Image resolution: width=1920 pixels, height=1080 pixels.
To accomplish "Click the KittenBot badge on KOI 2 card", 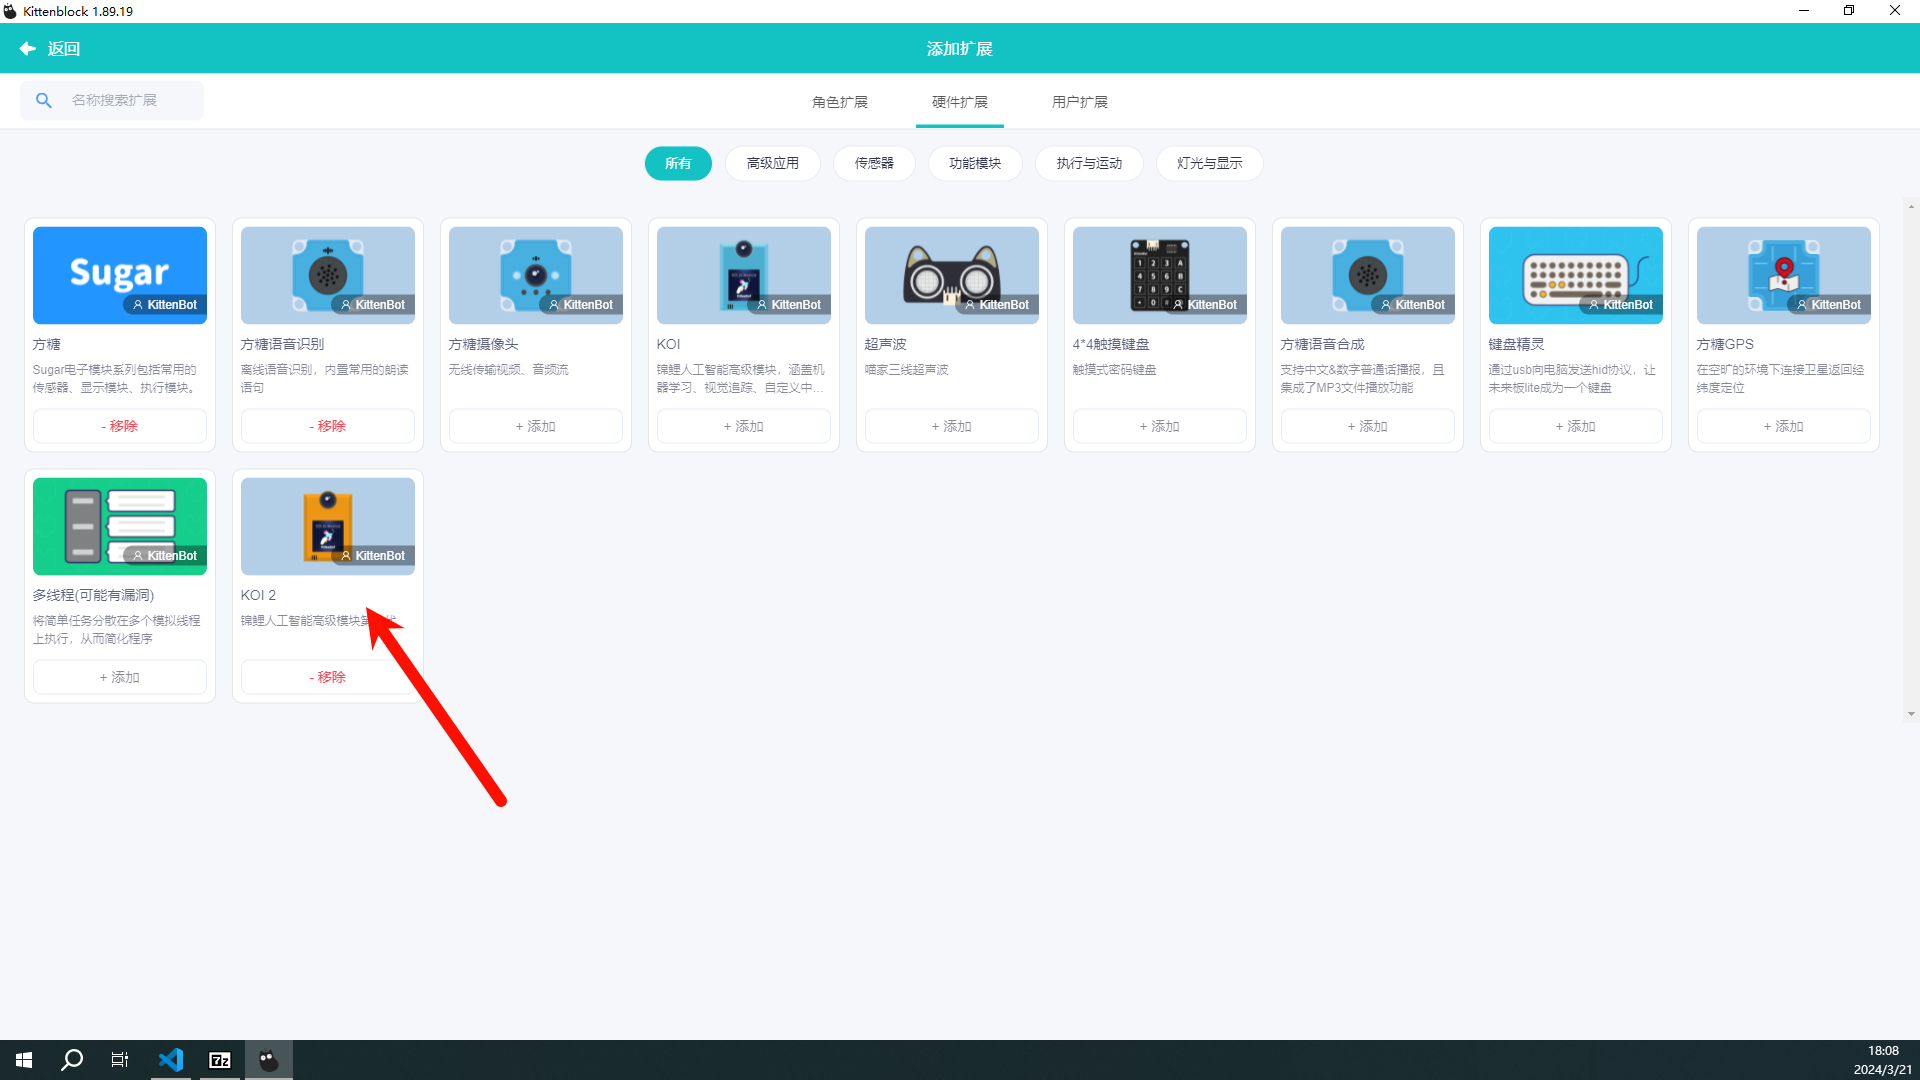I will 373,556.
